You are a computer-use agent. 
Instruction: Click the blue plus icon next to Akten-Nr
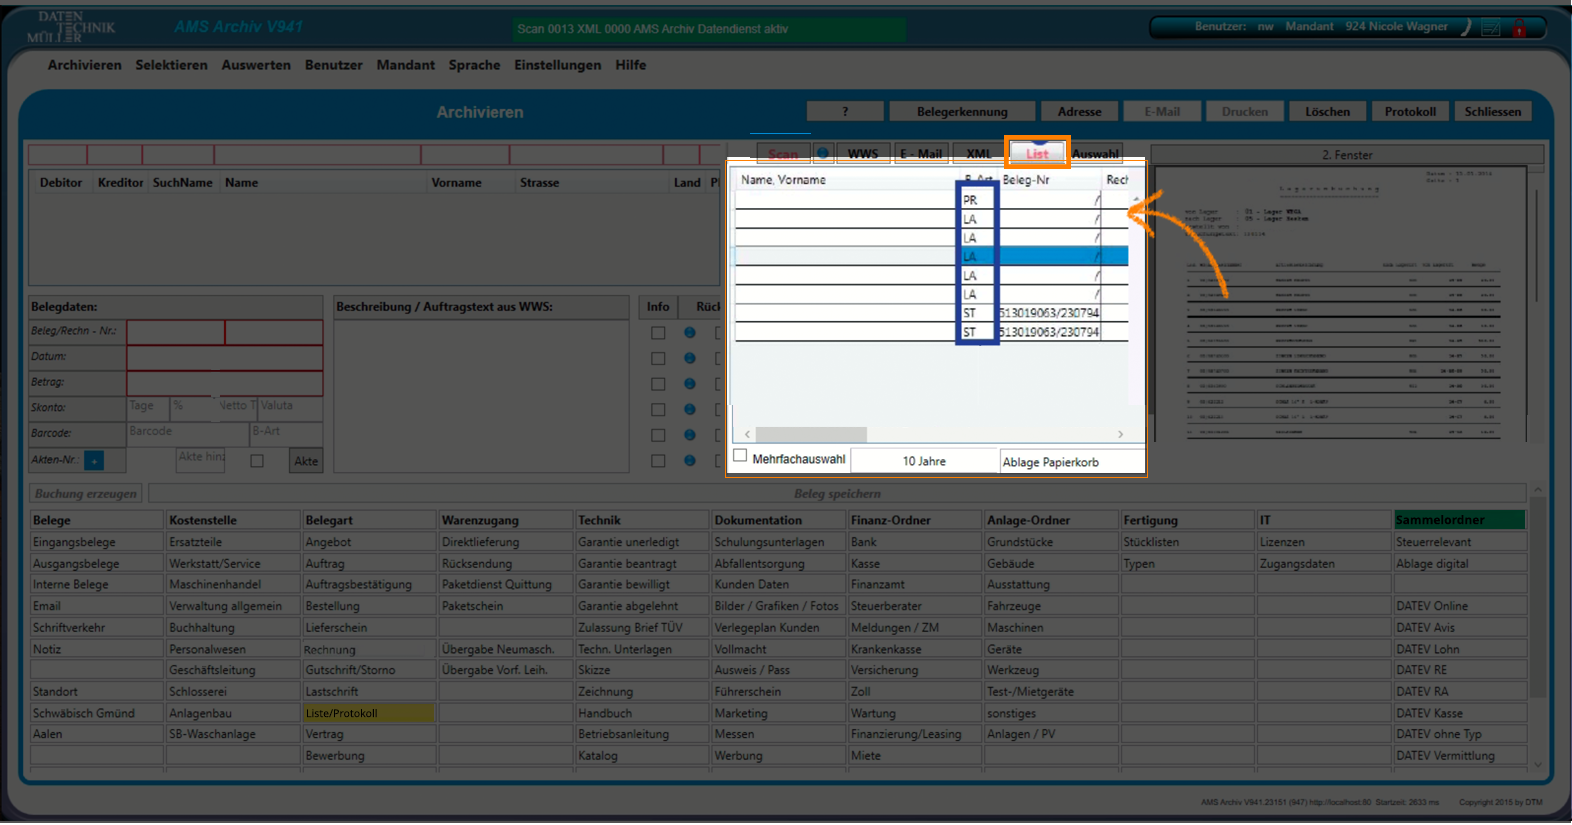(x=94, y=461)
